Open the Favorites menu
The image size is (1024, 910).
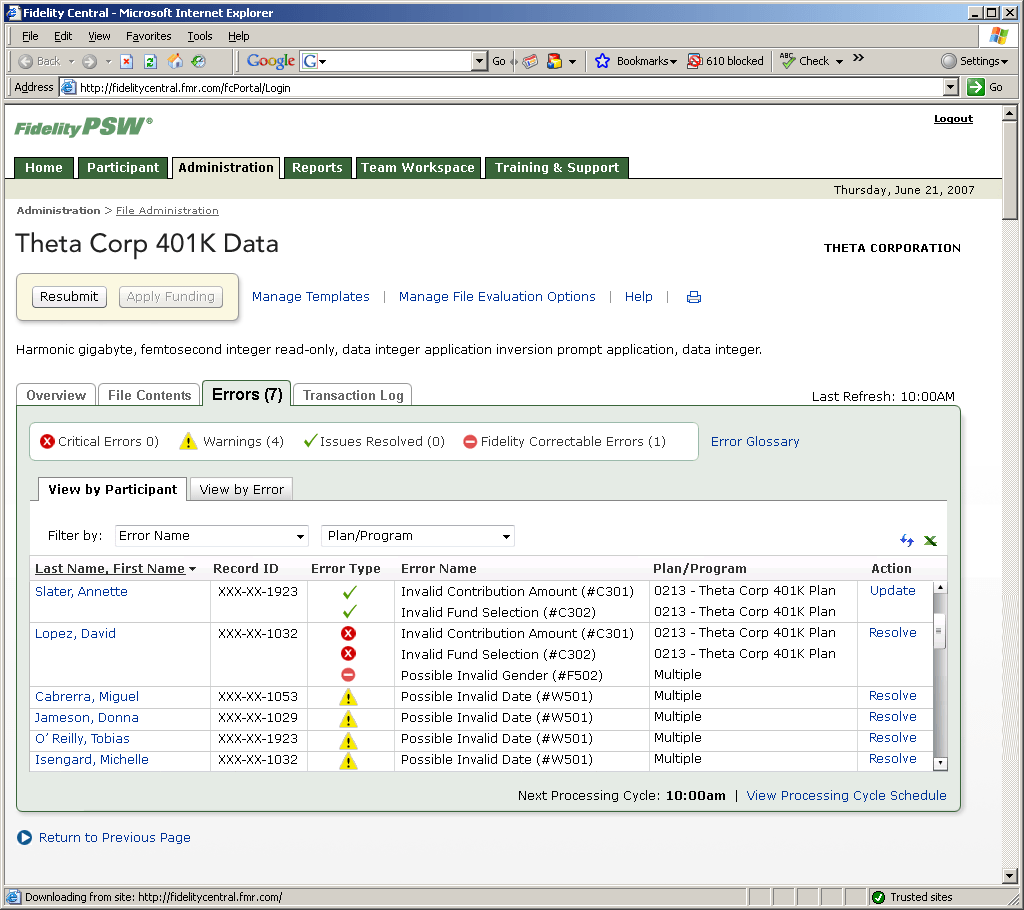148,36
